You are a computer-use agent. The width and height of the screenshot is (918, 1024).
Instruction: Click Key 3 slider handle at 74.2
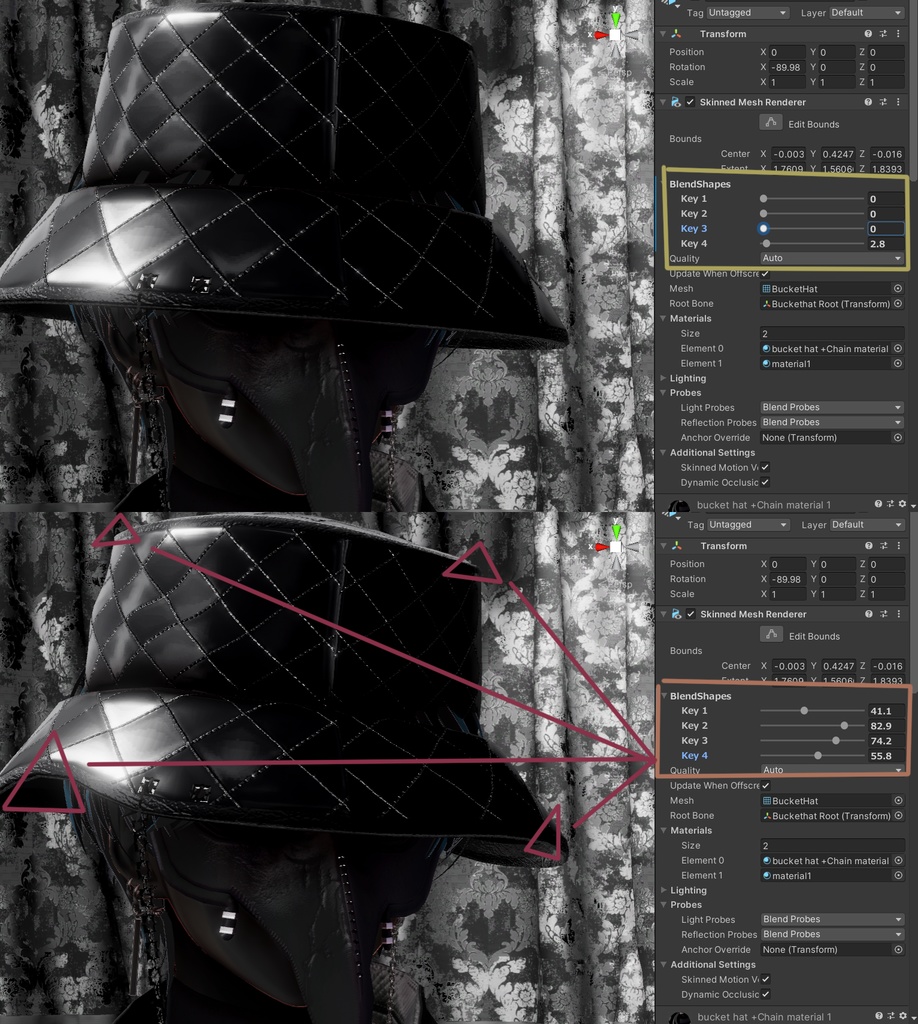(x=836, y=741)
